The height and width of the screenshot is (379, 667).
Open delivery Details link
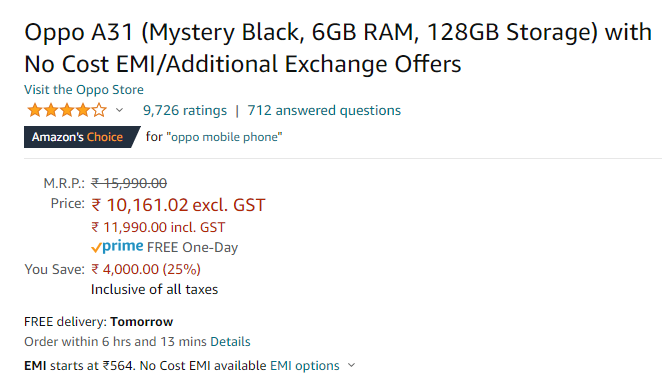coord(230,342)
